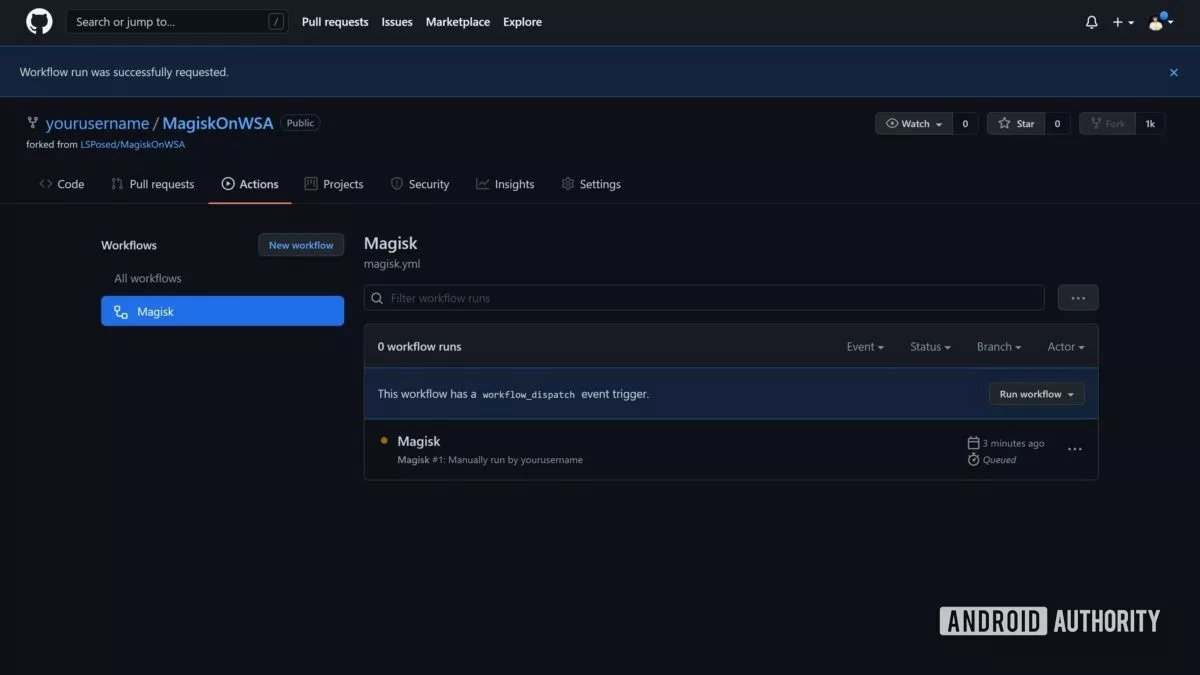The width and height of the screenshot is (1200, 675).
Task: Switch to the Insights tab
Action: (505, 184)
